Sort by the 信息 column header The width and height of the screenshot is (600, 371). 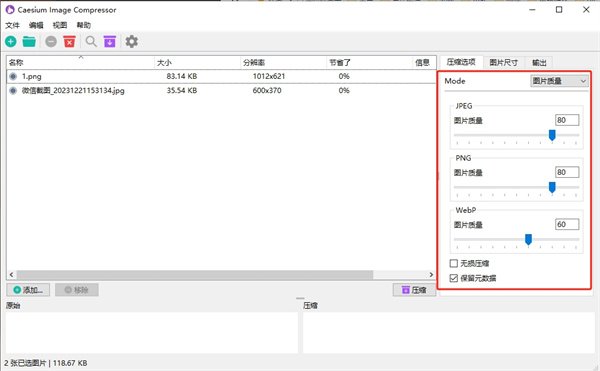point(424,62)
